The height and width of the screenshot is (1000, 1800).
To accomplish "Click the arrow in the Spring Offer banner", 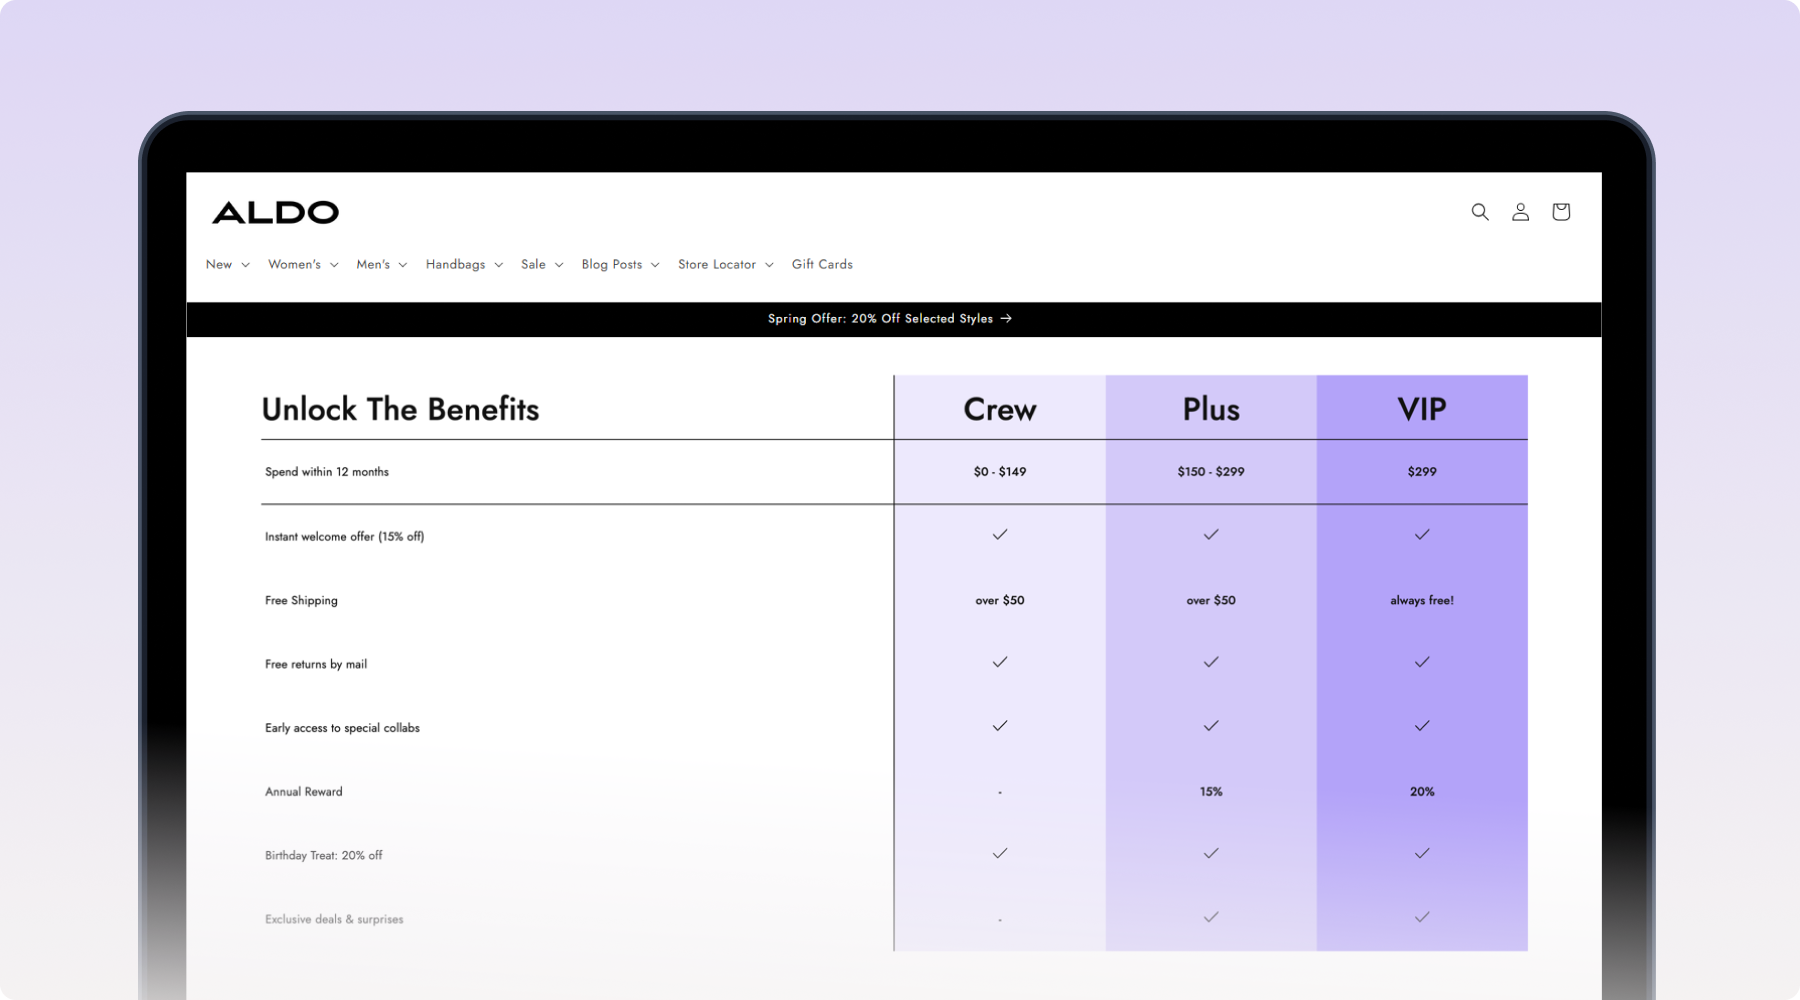I will tap(1006, 318).
